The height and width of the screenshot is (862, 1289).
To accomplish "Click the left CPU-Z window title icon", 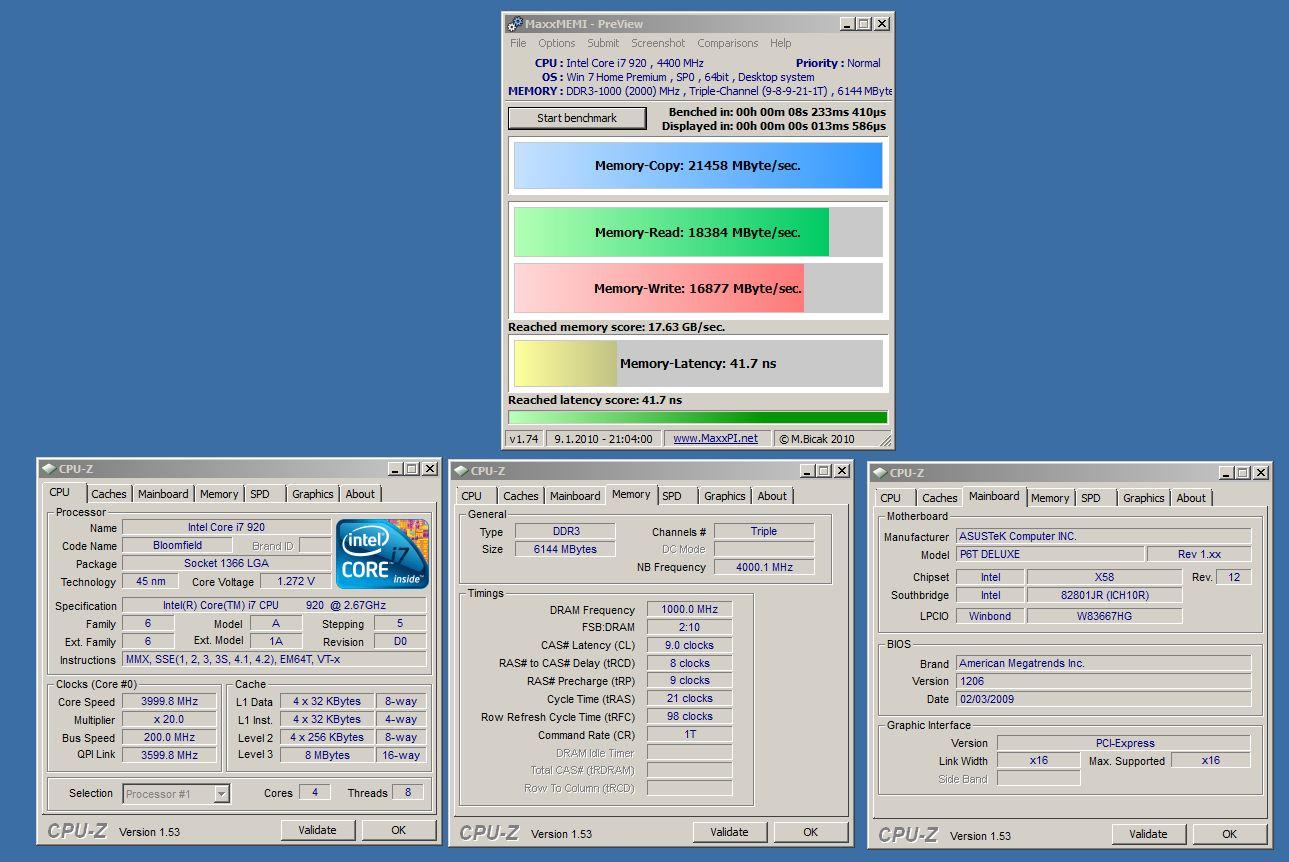I will point(49,468).
